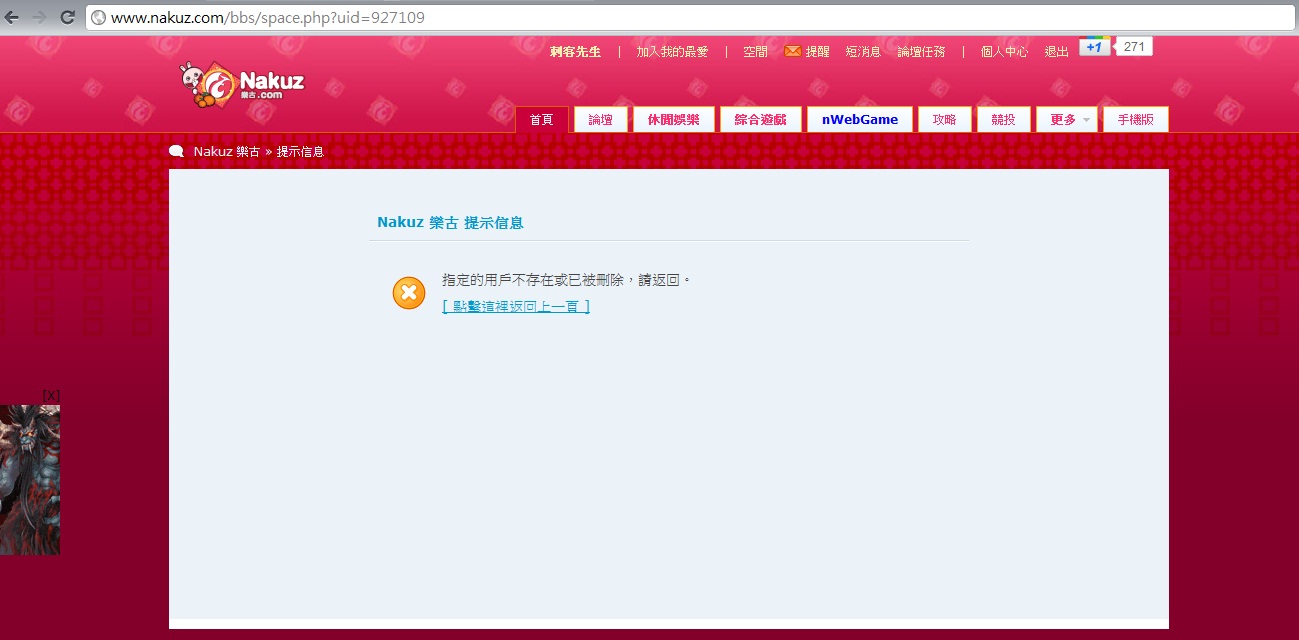Open the 首頁 tab
The height and width of the screenshot is (640, 1299).
[541, 120]
